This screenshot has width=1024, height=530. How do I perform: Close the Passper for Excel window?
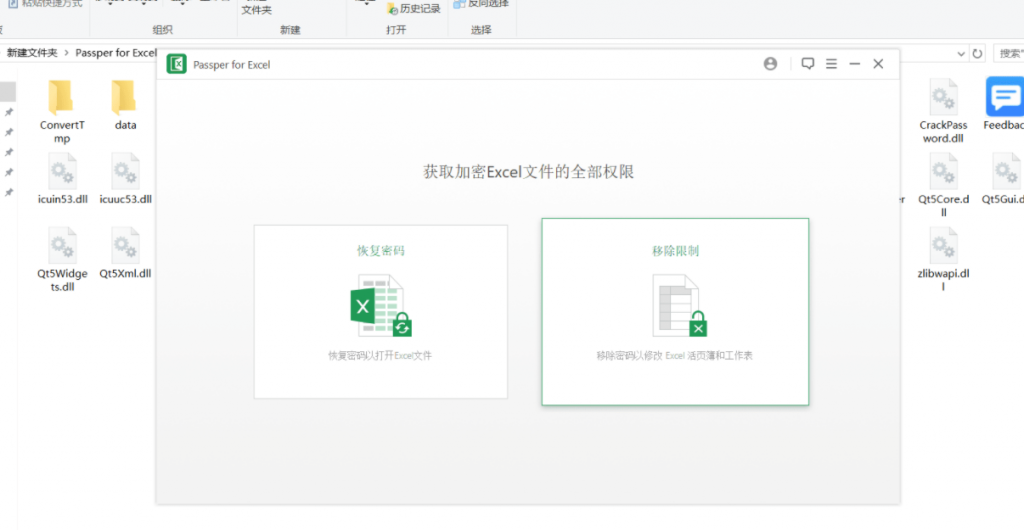point(878,64)
